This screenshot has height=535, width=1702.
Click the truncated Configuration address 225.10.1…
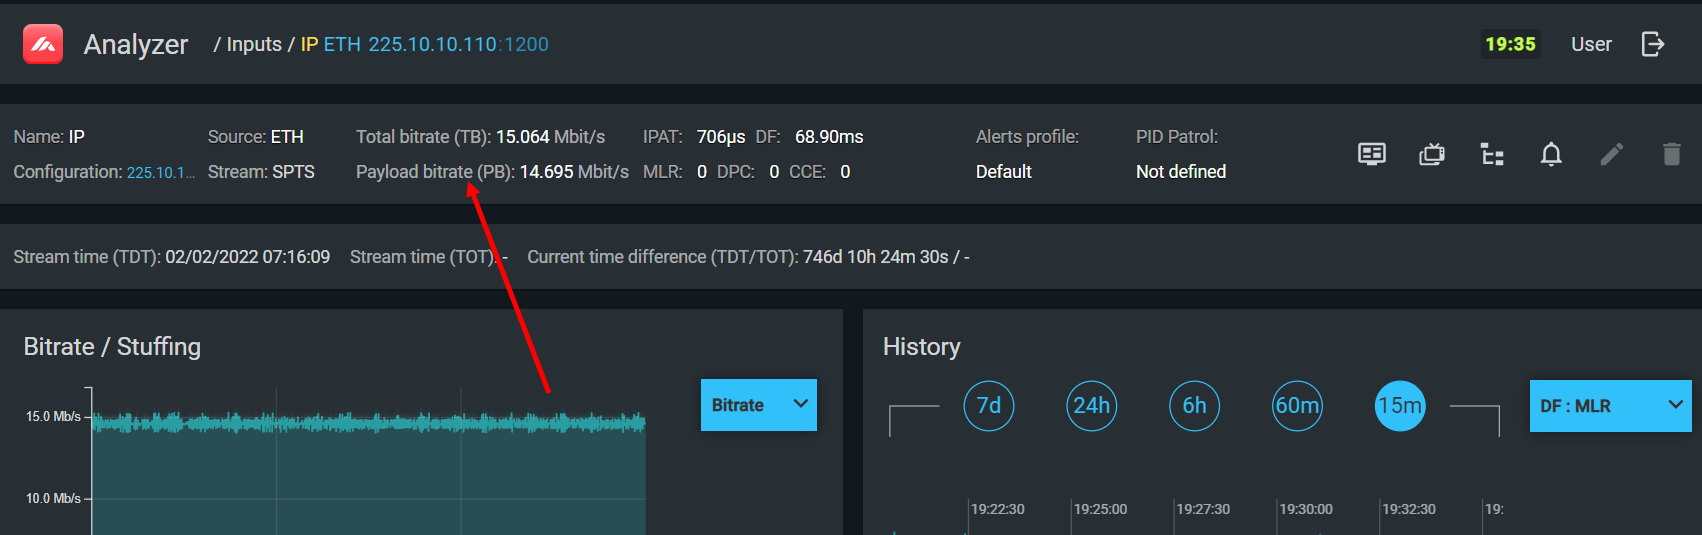pos(160,172)
